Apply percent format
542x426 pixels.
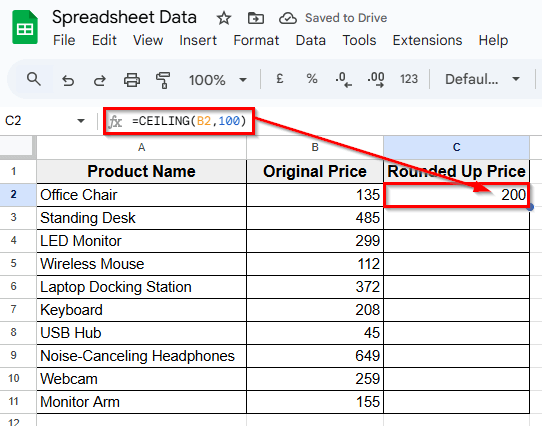coord(312,79)
